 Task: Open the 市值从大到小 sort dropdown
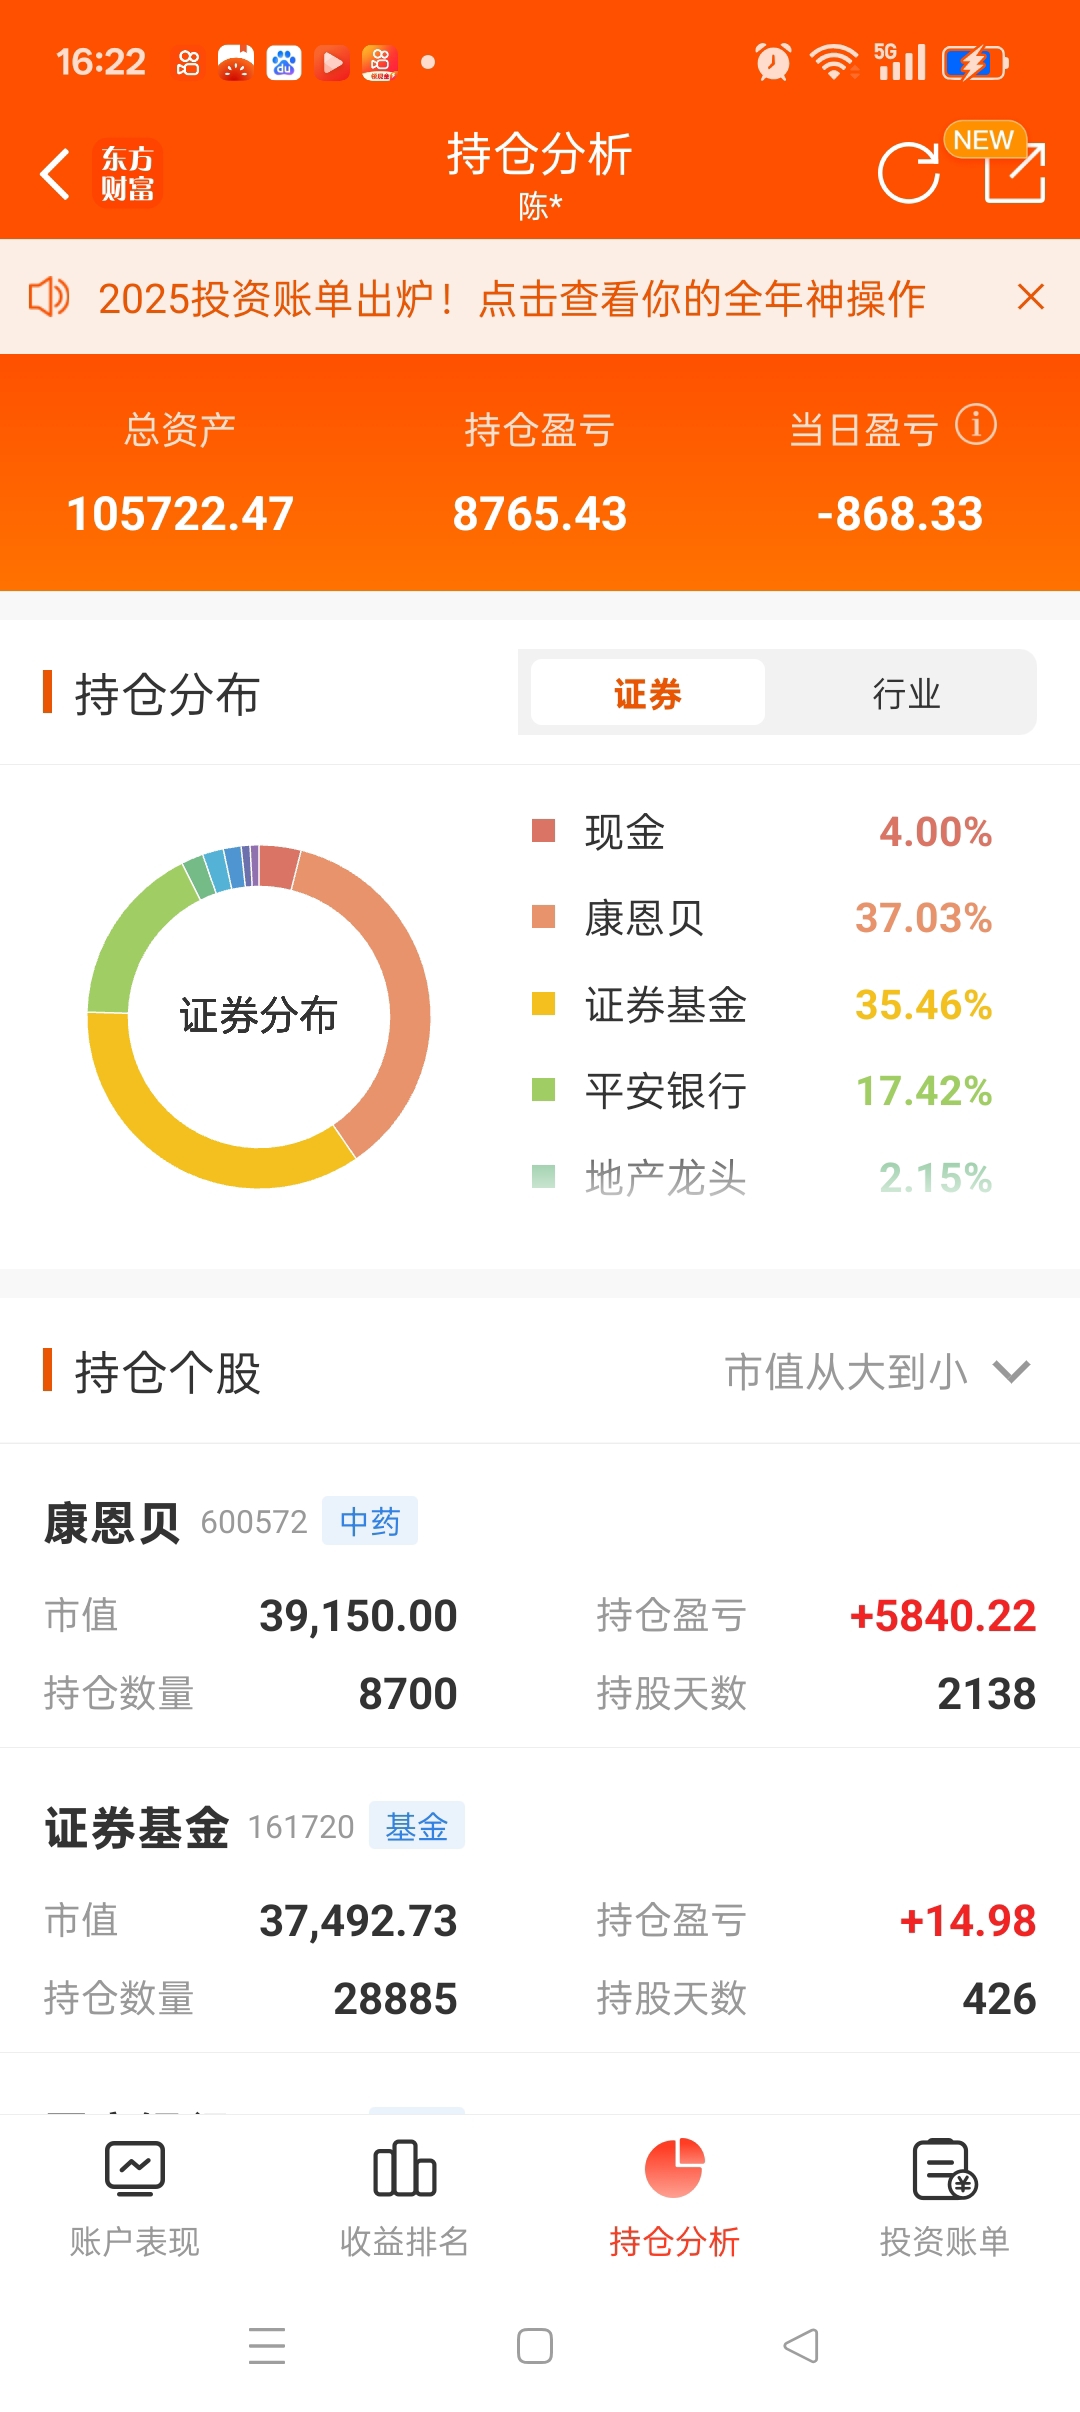(x=877, y=1372)
